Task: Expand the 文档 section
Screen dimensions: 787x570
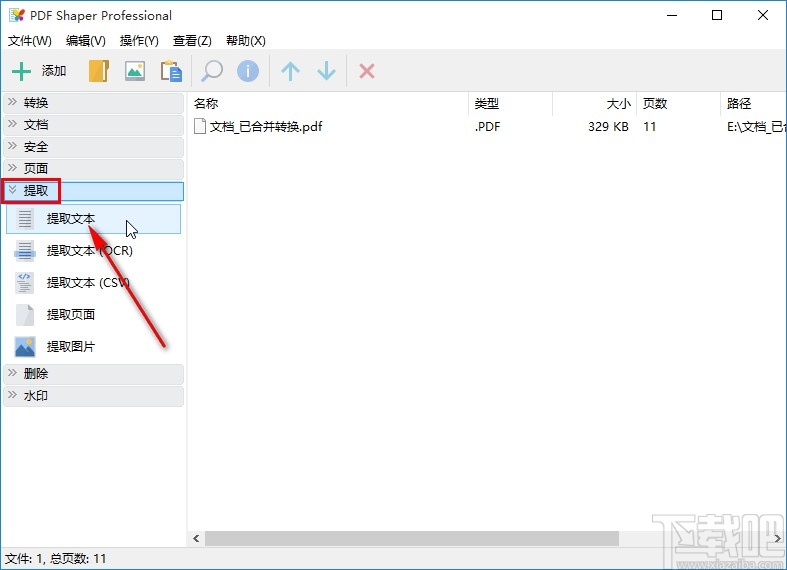Action: pyautogui.click(x=93, y=125)
